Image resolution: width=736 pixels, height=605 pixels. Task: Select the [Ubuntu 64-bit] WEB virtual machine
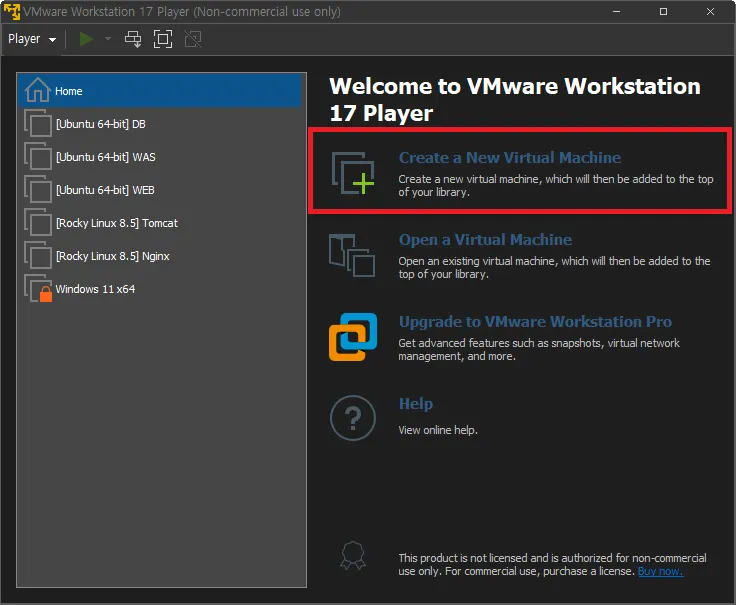[161, 190]
